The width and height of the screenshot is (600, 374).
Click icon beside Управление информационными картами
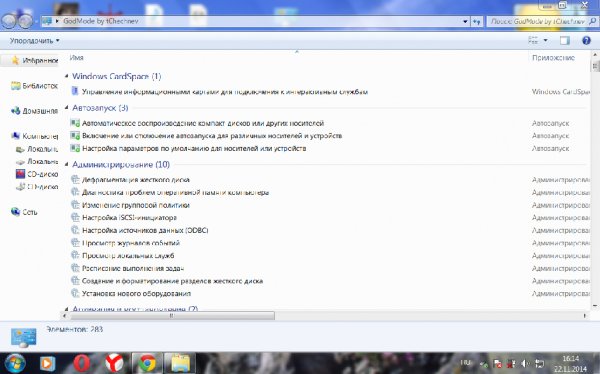75,91
